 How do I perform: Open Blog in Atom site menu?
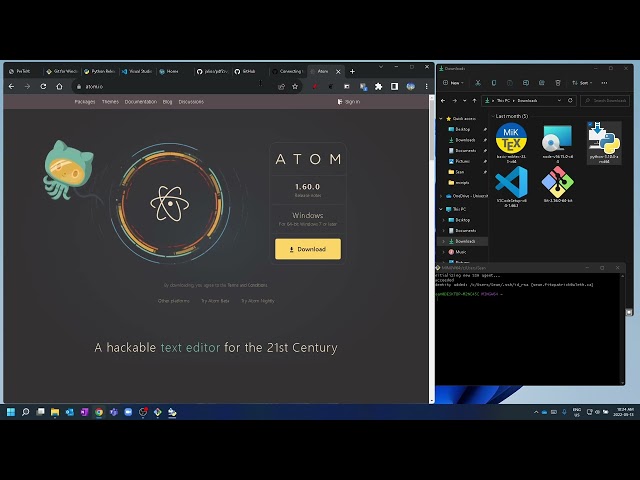[167, 102]
